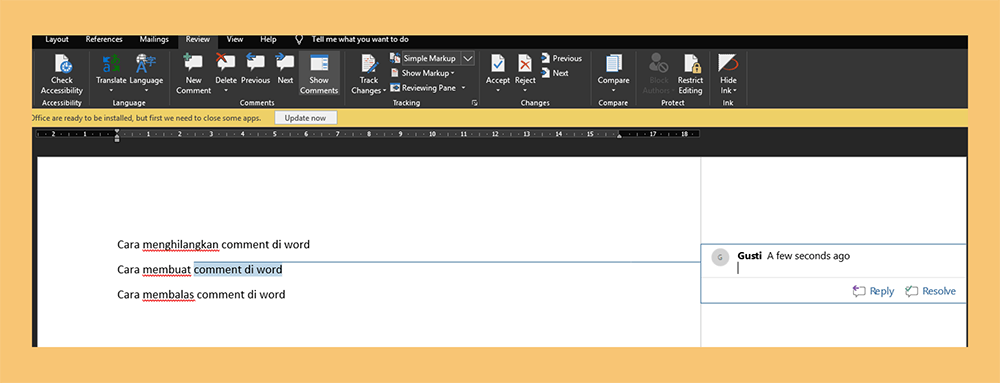Reply to Gusti's comment
1000x383 pixels.
874,291
